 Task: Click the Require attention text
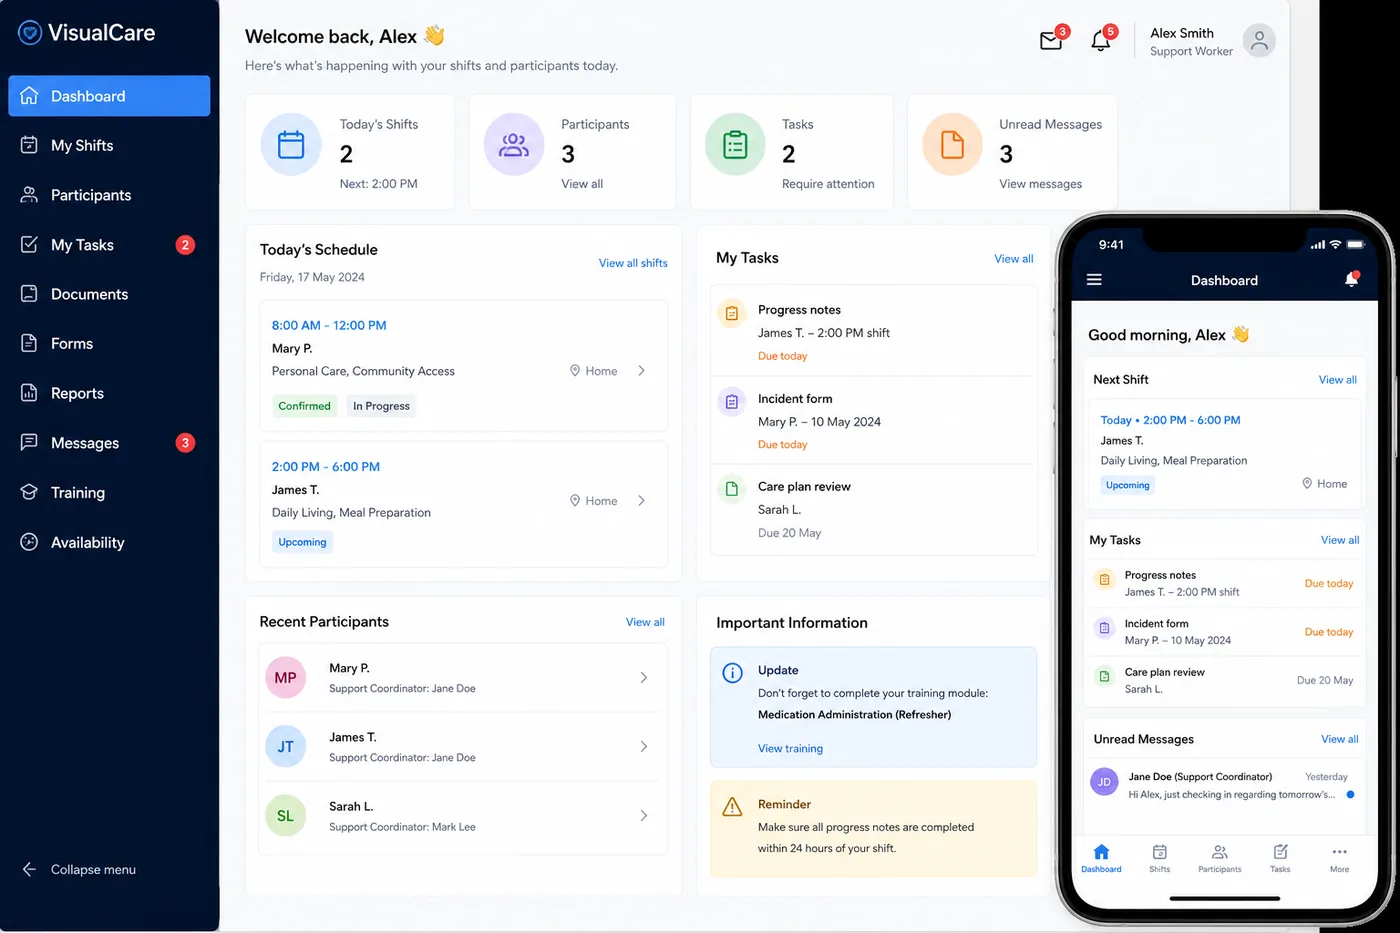[x=828, y=184]
